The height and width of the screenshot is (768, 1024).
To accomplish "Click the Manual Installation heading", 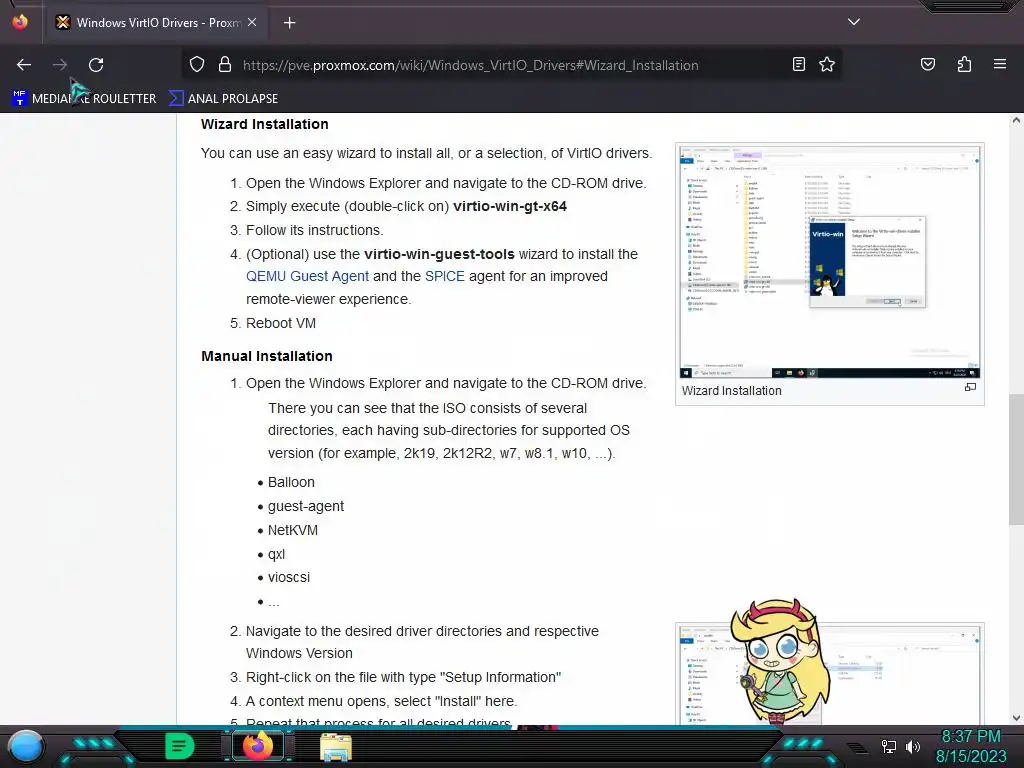I will point(266,356).
